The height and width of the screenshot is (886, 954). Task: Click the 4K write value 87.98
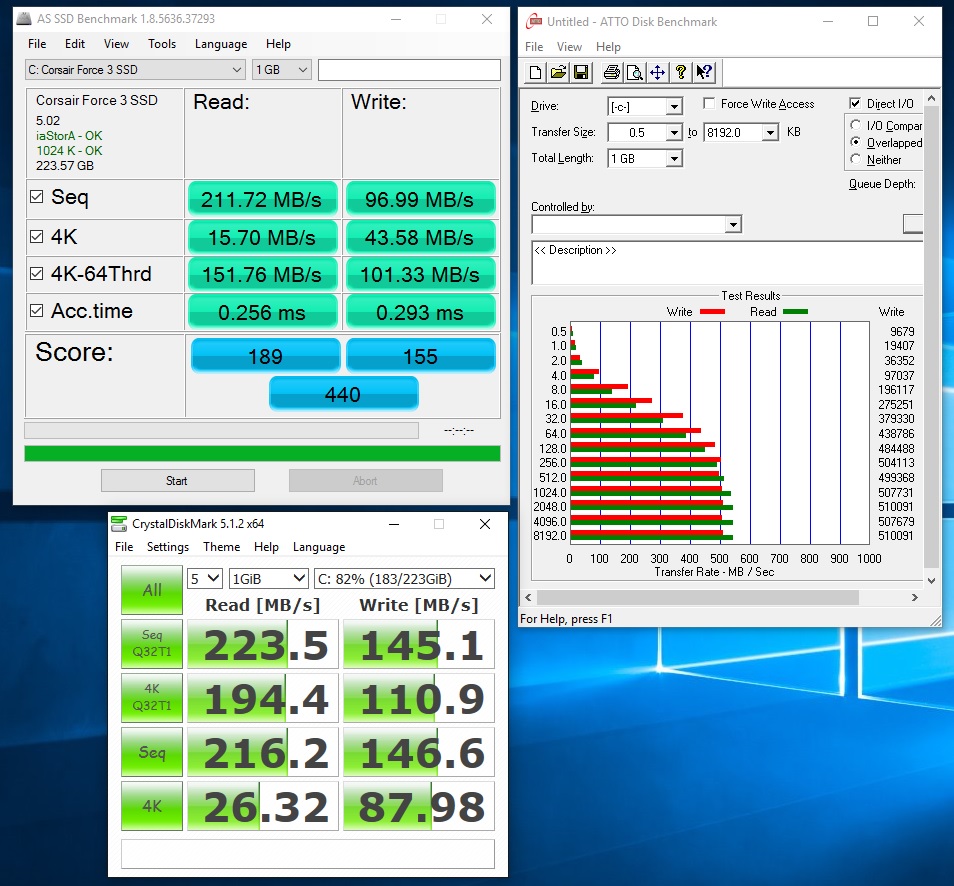[x=419, y=806]
